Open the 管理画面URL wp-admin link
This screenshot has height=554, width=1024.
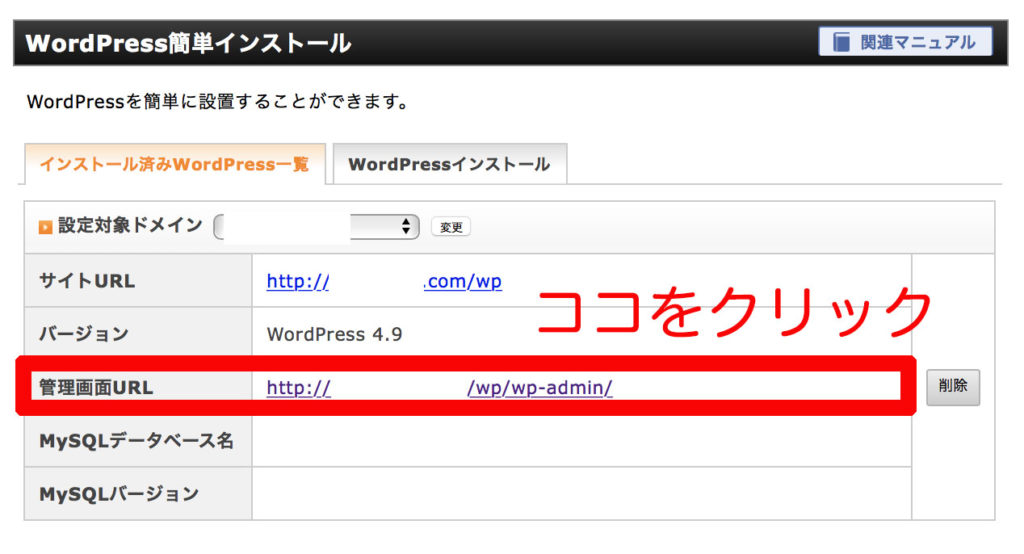coord(440,387)
